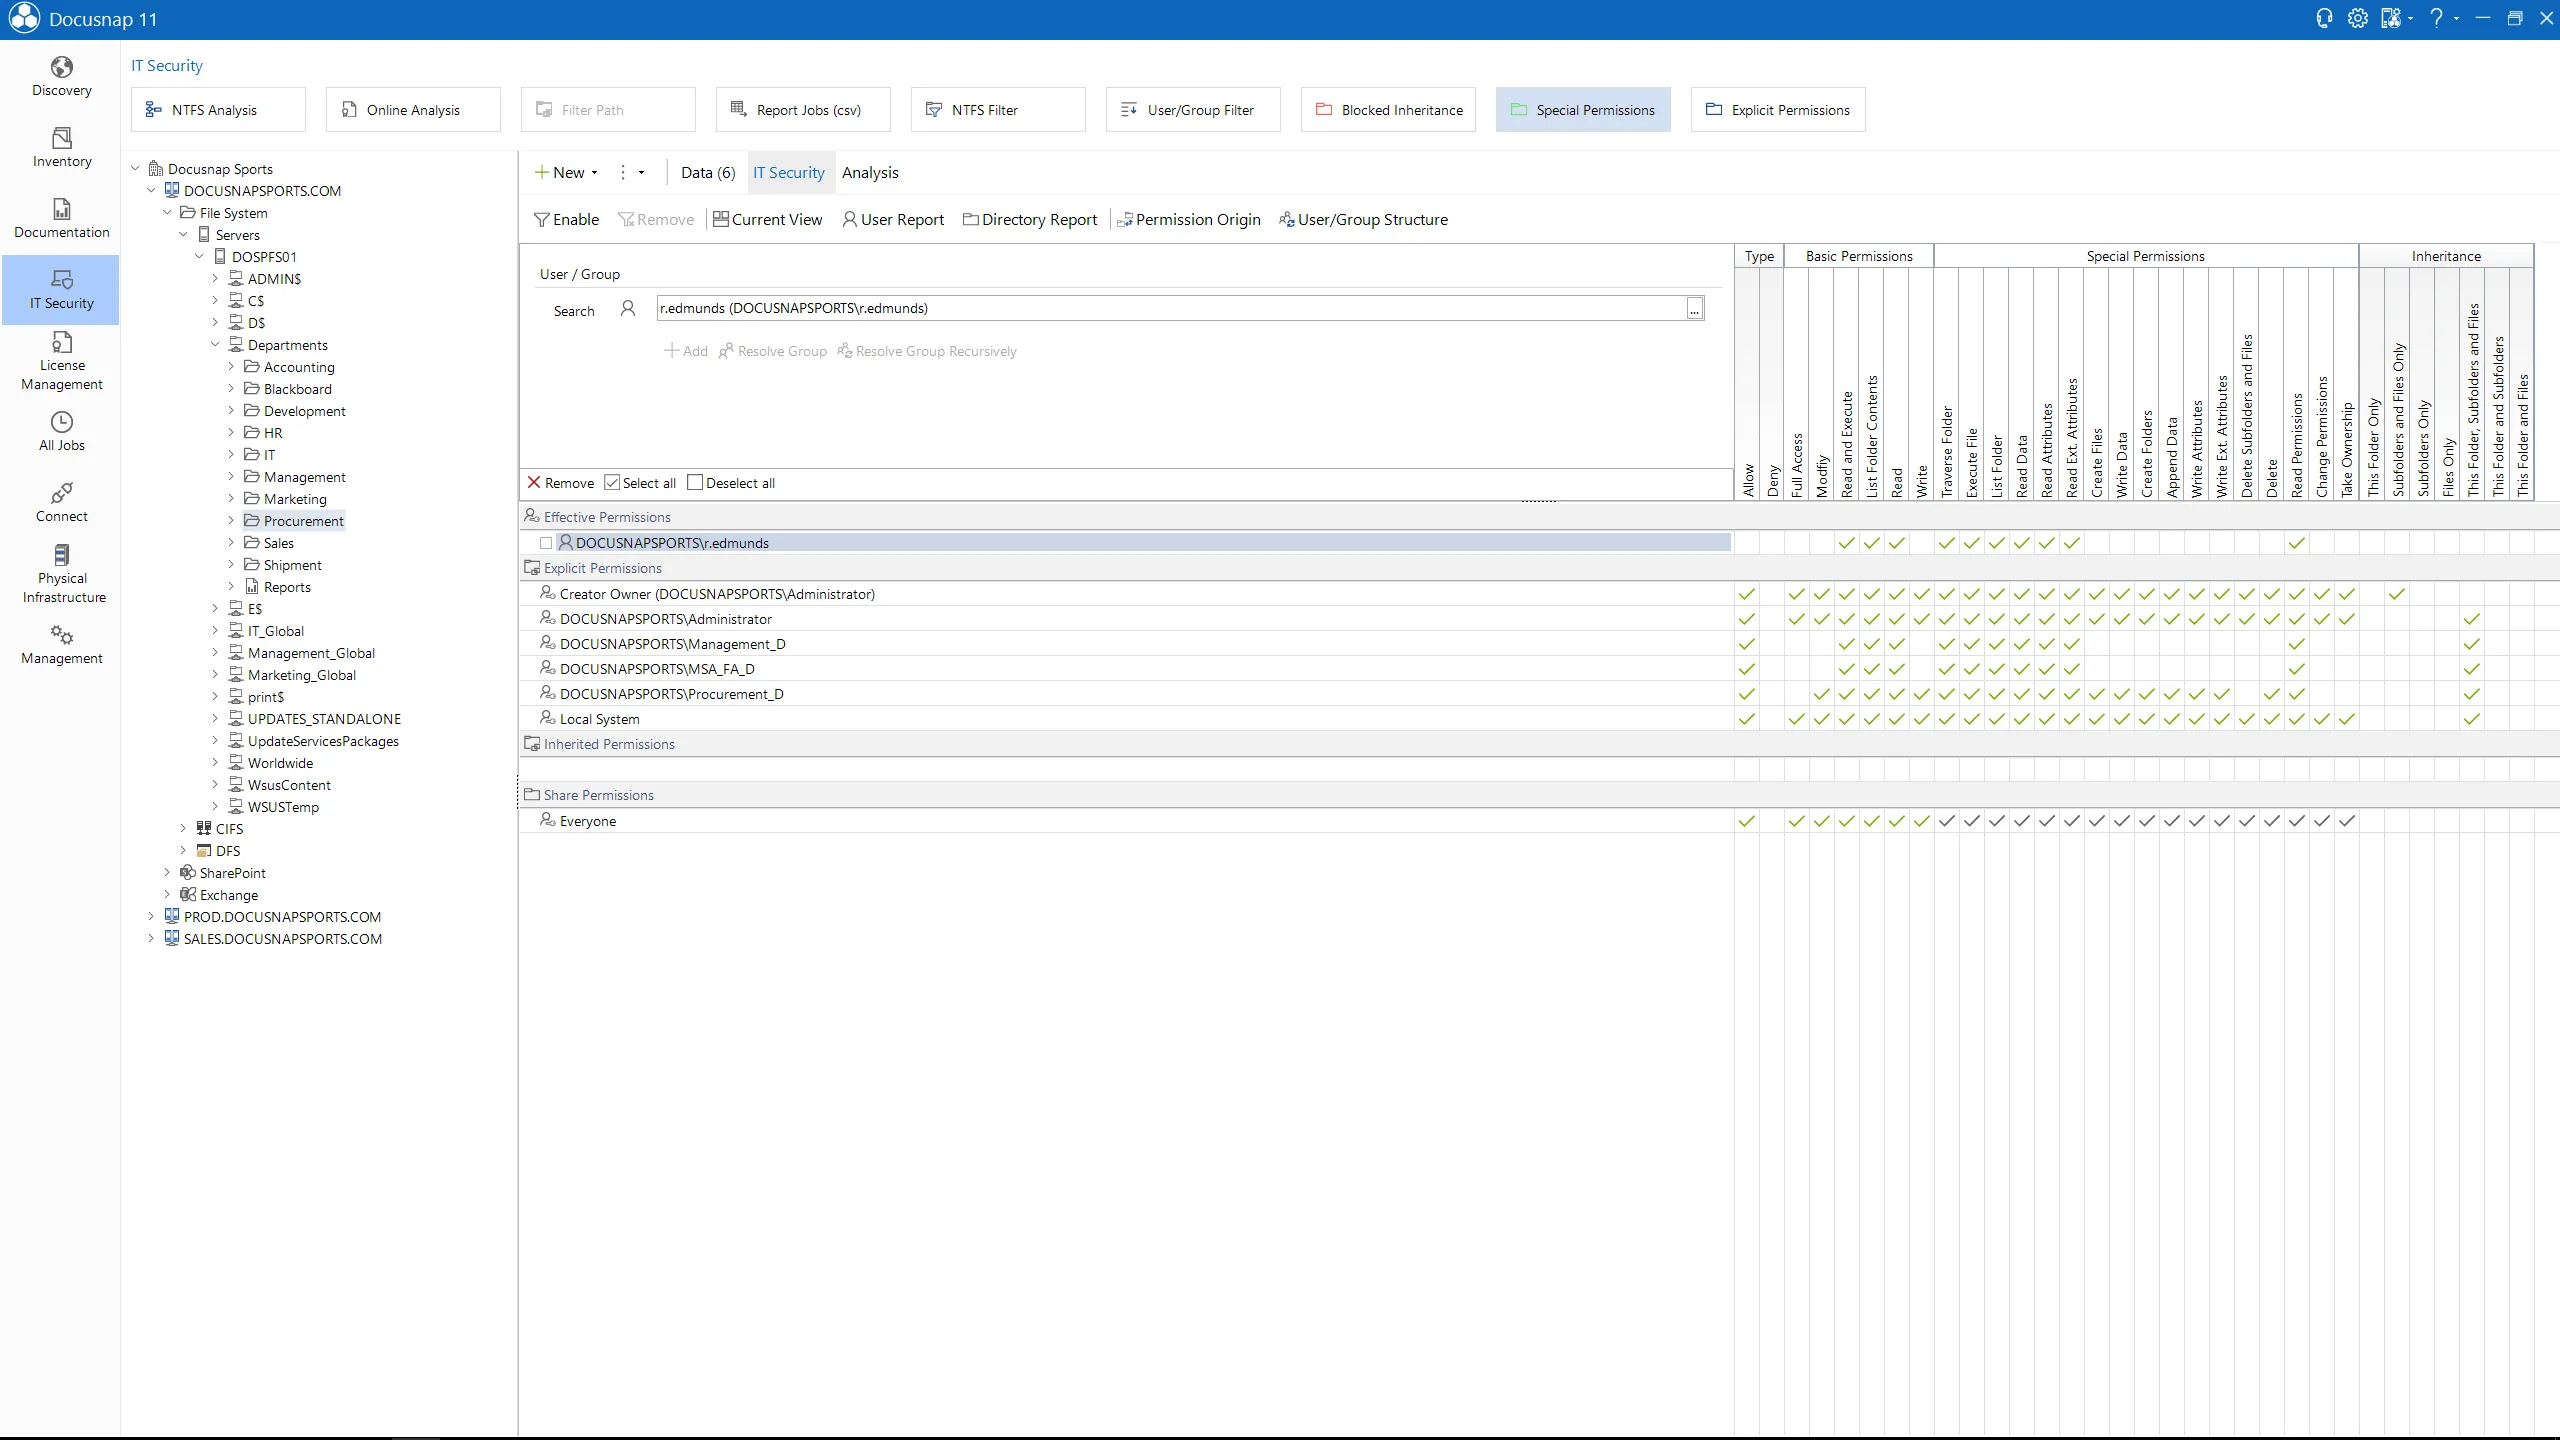Viewport: 2560px width, 1440px height.
Task: Click the settings gear in title bar
Action: click(2357, 18)
